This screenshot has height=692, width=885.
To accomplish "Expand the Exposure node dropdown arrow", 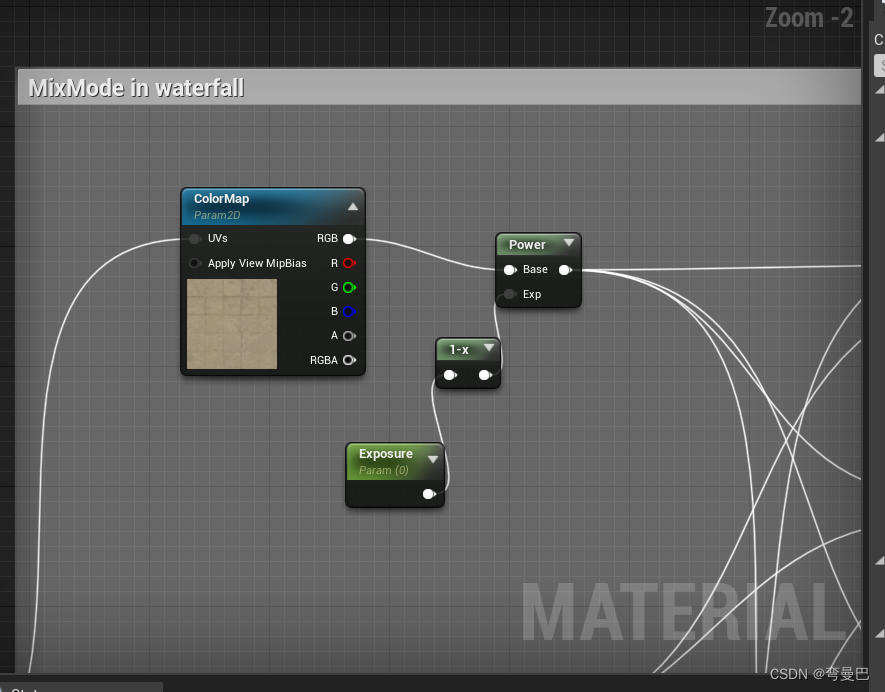I will coord(432,460).
